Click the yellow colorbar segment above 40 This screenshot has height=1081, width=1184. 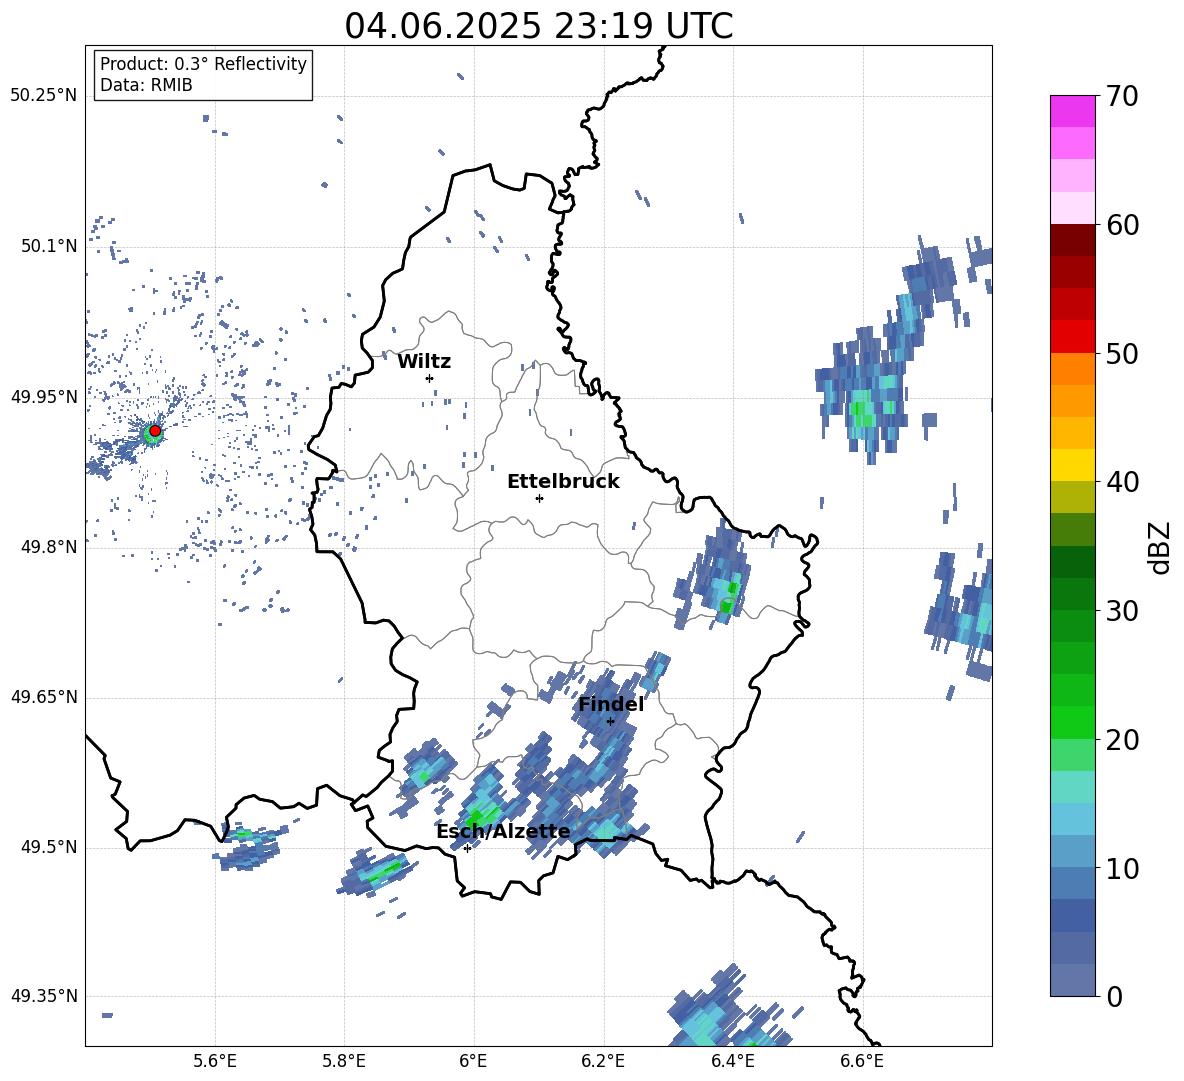coord(1072,465)
